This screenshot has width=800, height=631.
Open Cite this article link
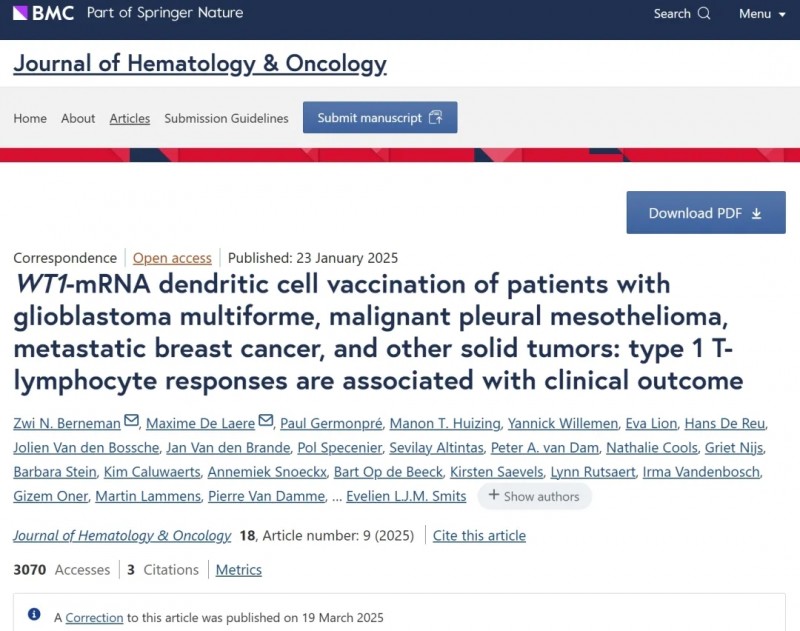[479, 536]
